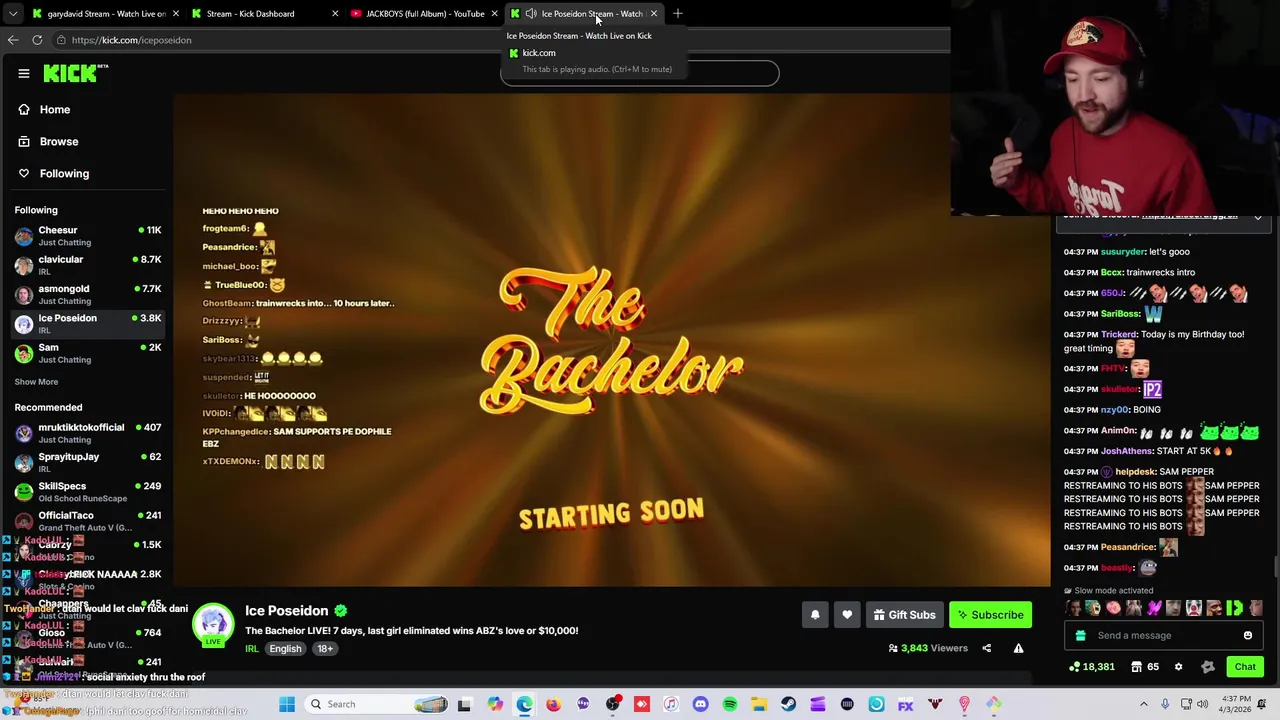Switch to garydavid Stream tab
Viewport: 1280px width, 720px height.
(104, 13)
